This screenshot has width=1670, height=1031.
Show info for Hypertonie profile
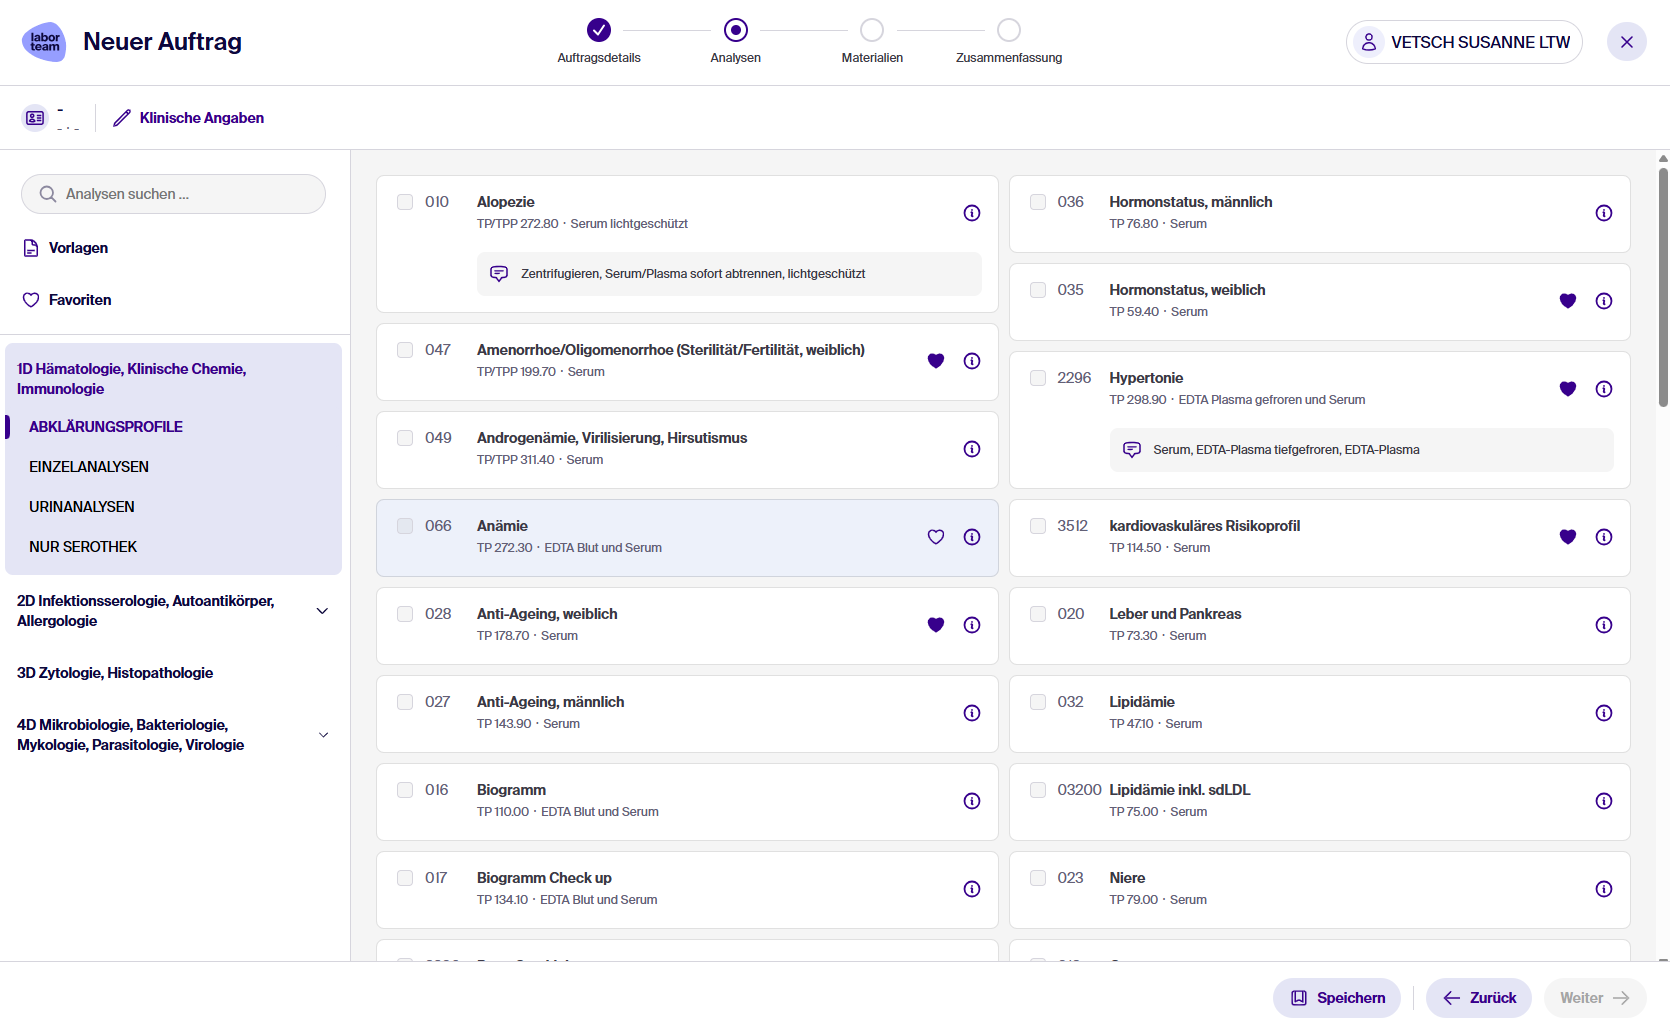(x=1603, y=389)
